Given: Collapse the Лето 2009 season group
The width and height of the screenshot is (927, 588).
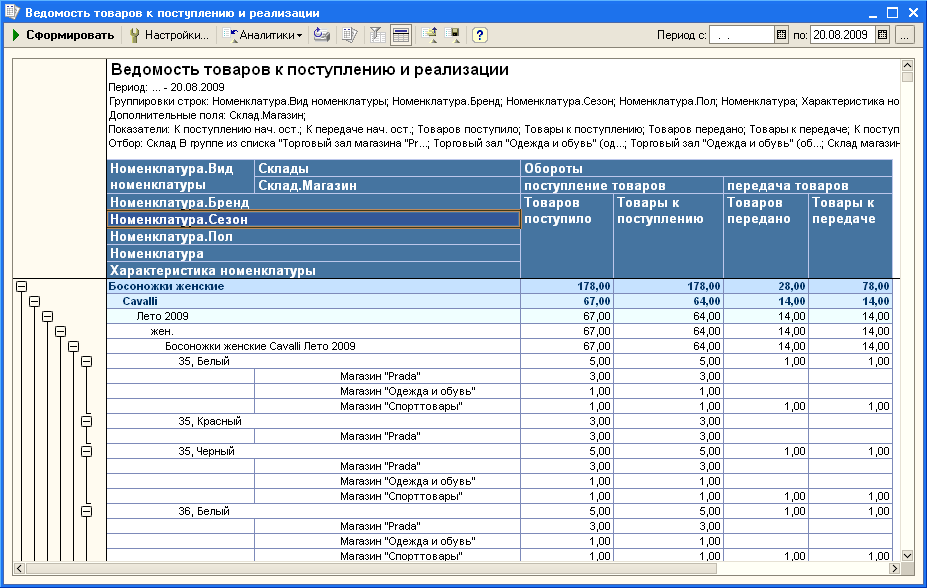Looking at the screenshot, I should point(47,316).
